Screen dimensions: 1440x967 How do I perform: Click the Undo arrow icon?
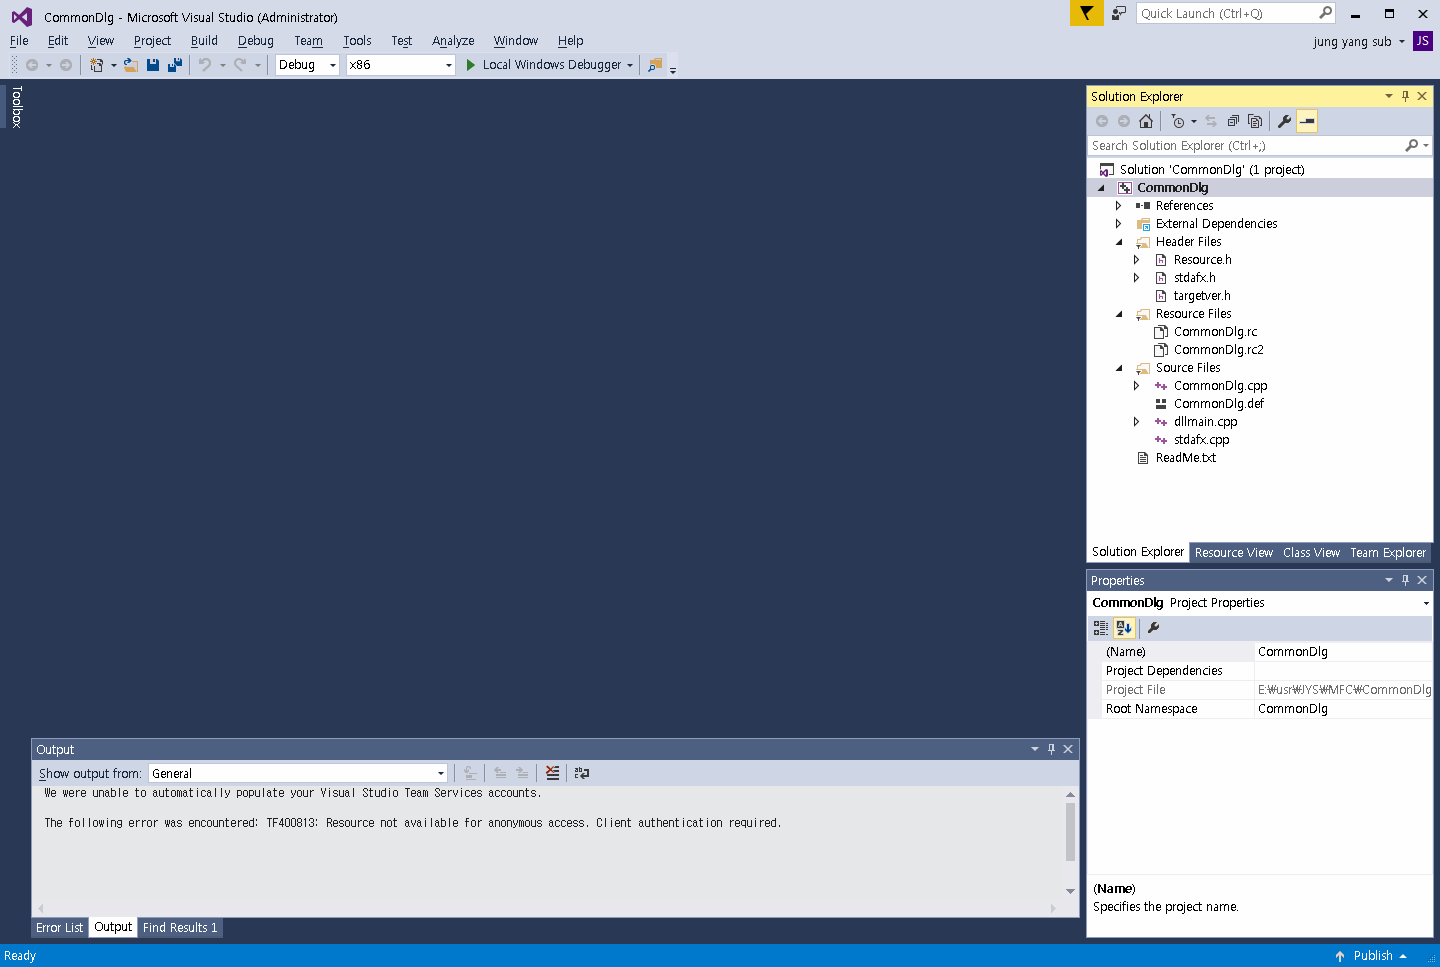[204, 65]
